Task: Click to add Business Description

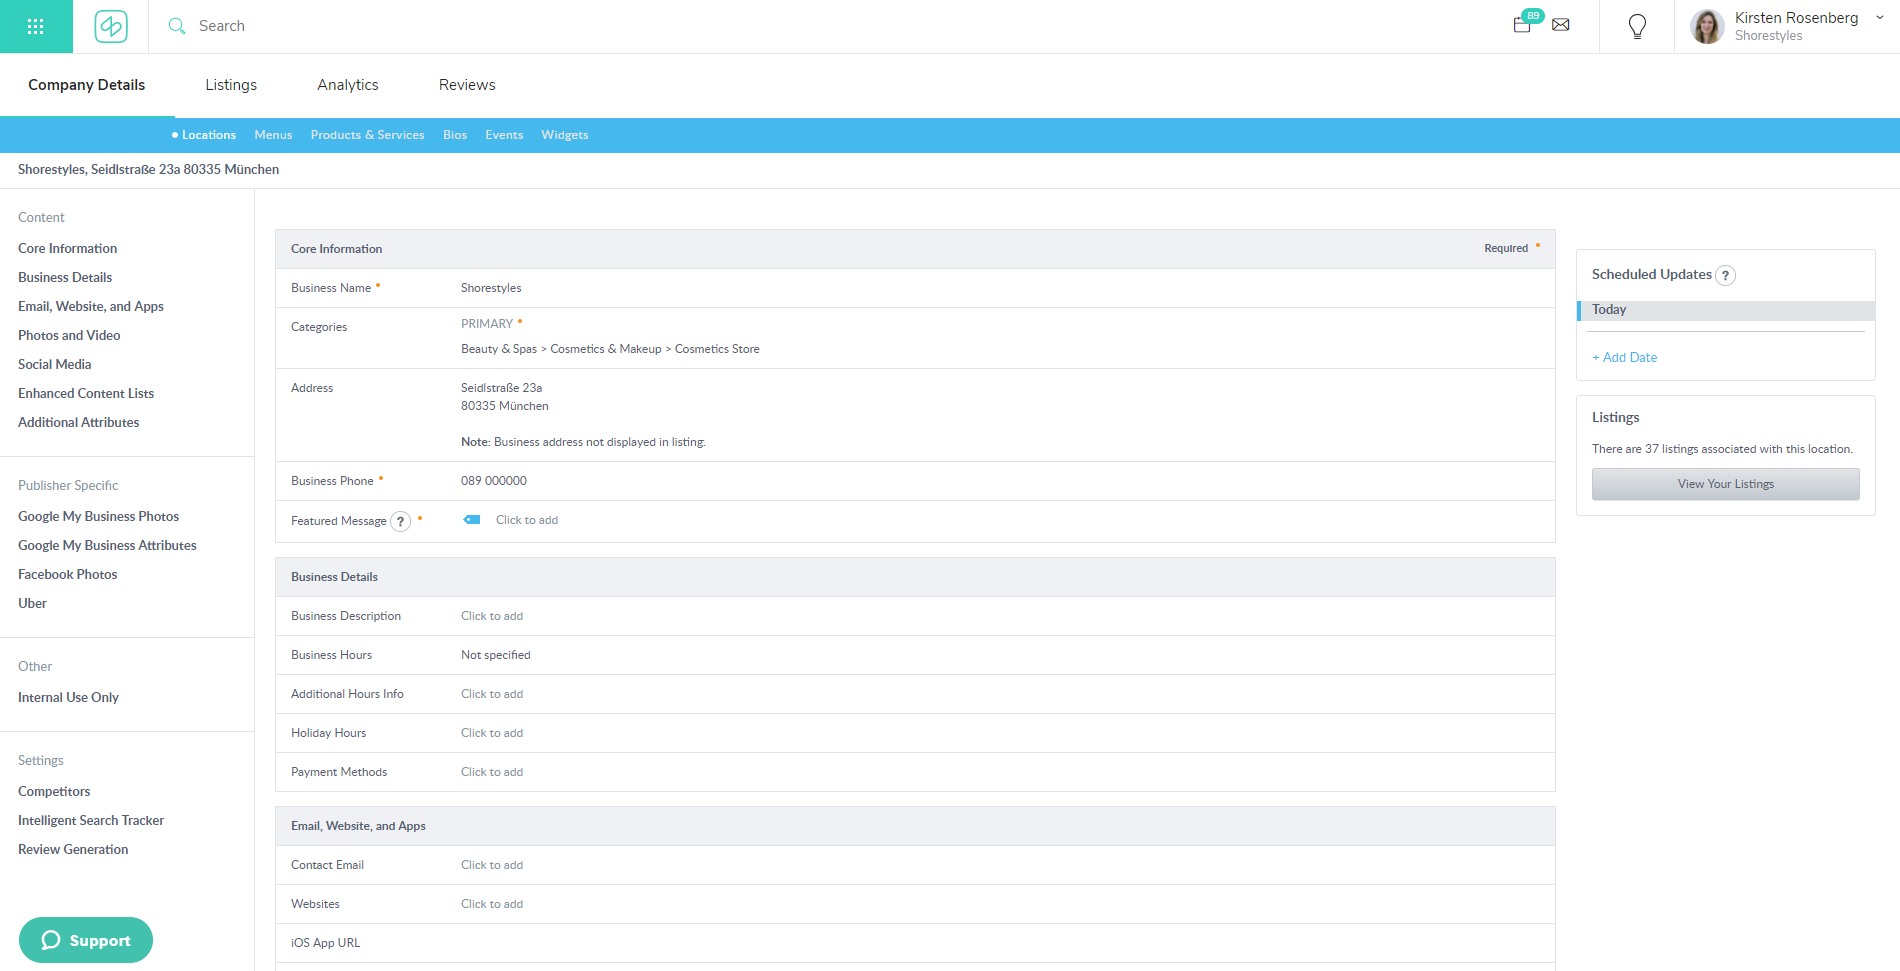Action: click(492, 616)
